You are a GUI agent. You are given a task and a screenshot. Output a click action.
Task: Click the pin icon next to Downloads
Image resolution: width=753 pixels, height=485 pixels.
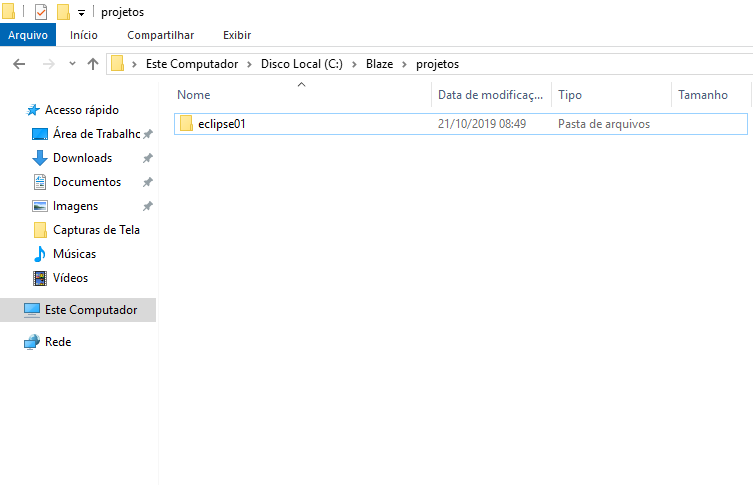pyautogui.click(x=148, y=158)
